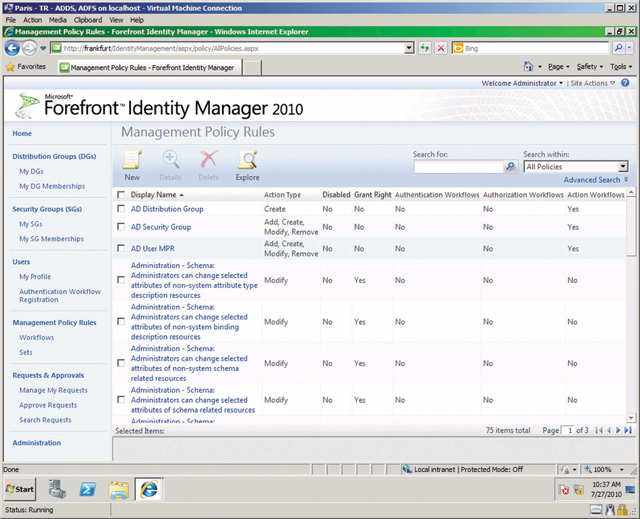Toggle the select-all checkbox in the header
640x519 pixels.
121,195
